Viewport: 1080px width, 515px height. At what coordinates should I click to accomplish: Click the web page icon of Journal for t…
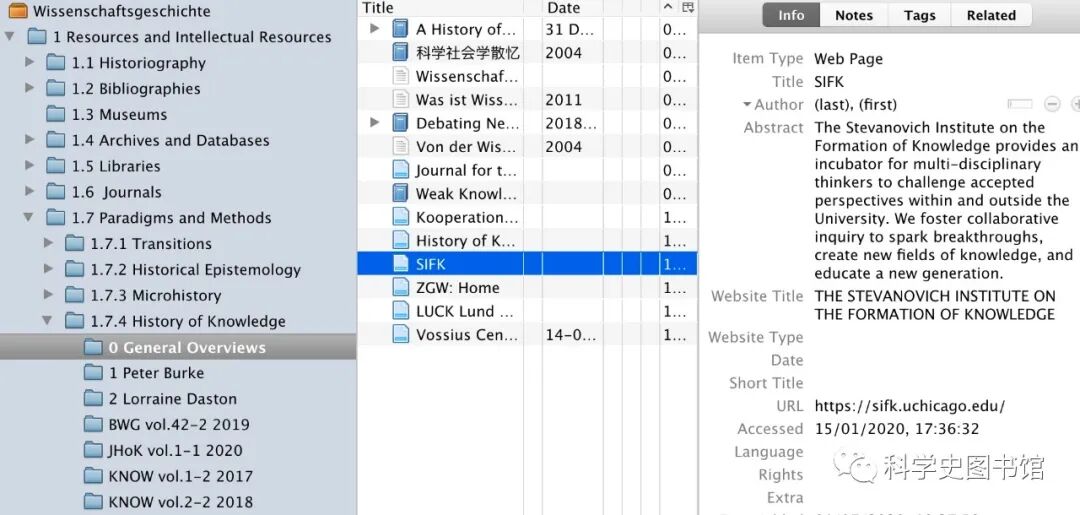(x=400, y=170)
